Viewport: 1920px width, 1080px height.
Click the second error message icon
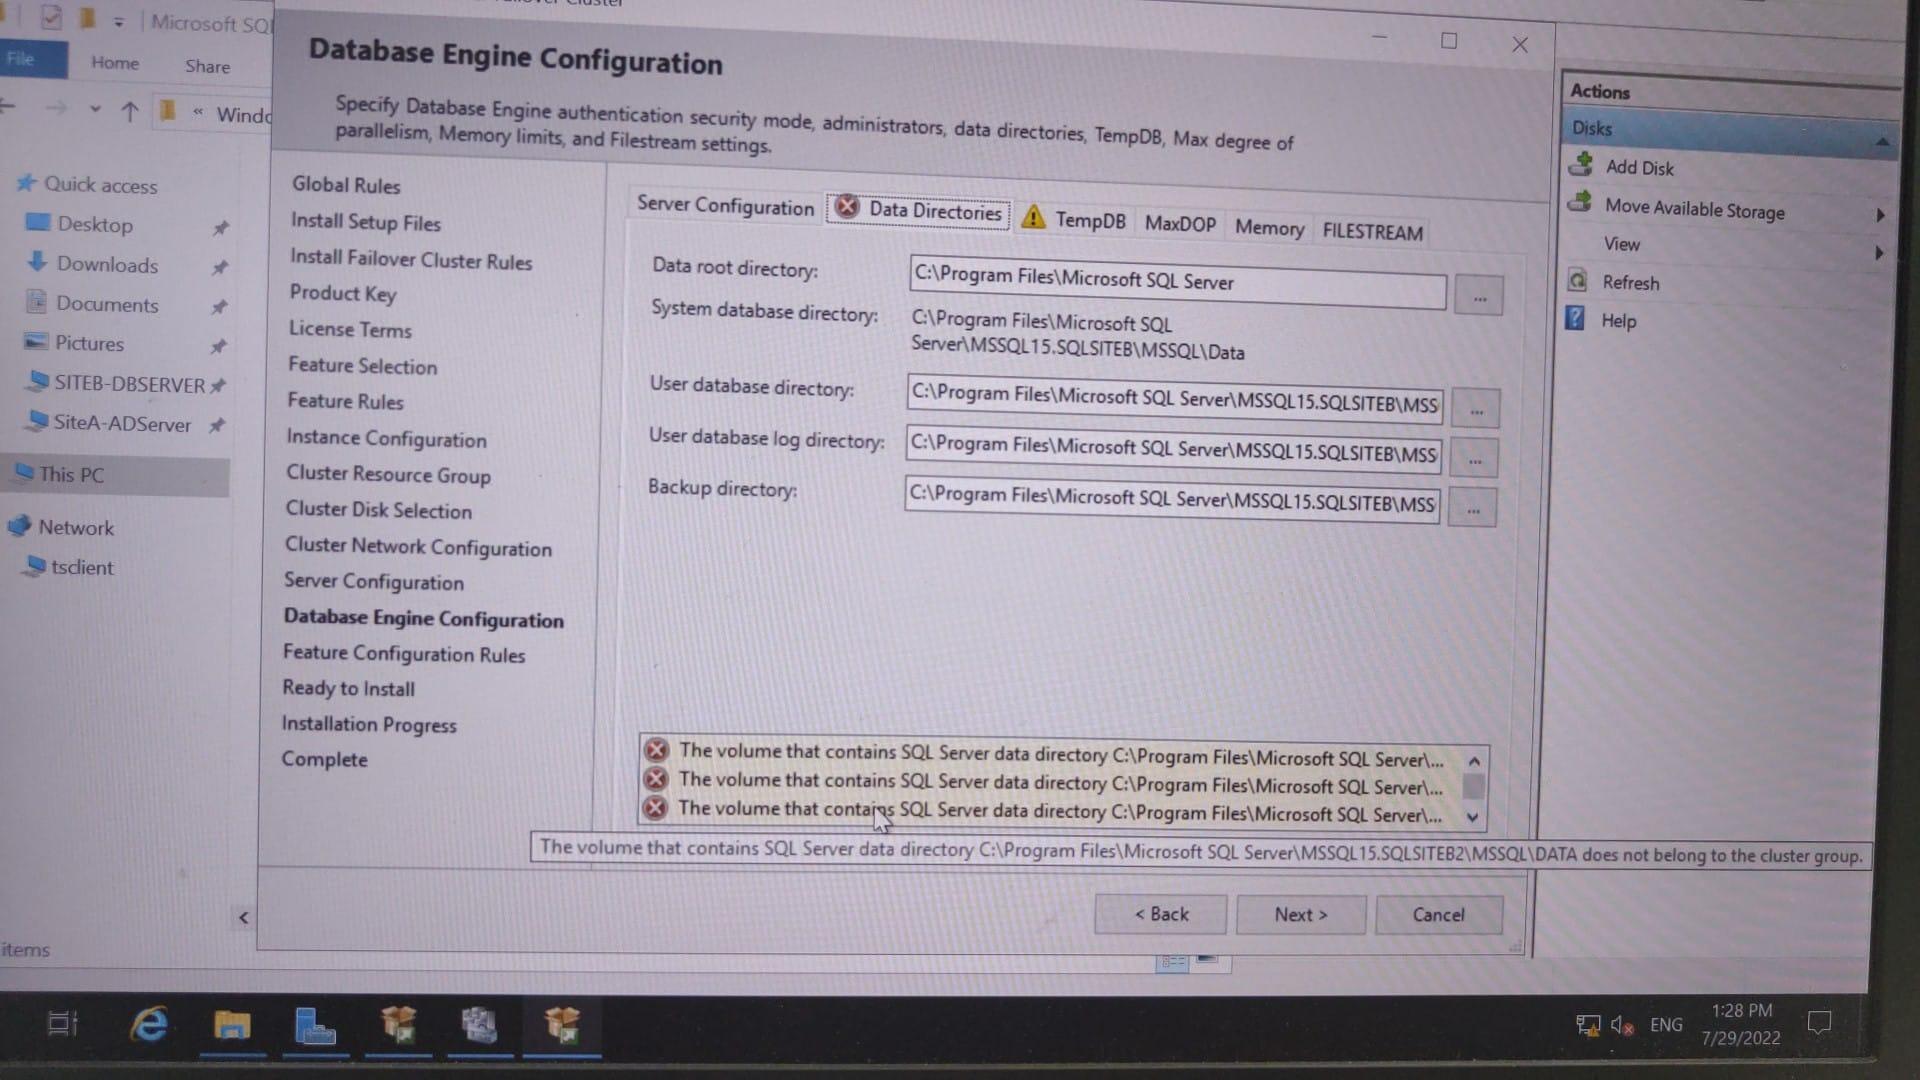pos(656,779)
